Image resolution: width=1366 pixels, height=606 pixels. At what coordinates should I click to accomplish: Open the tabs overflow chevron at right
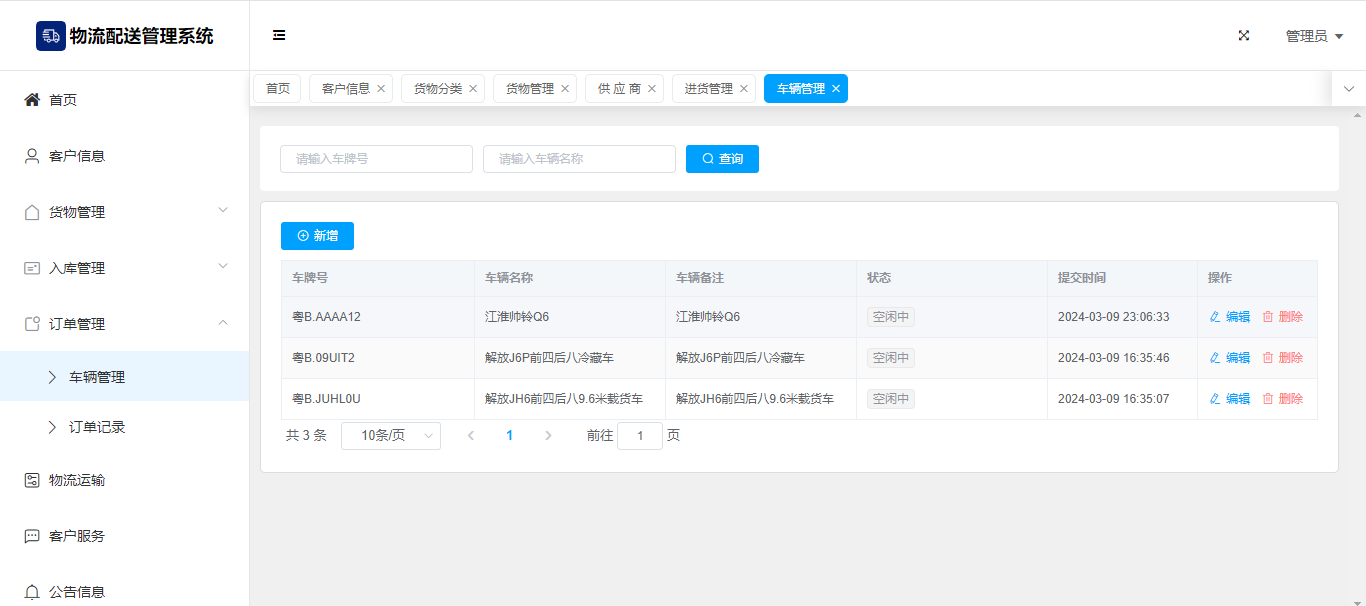point(1348,89)
